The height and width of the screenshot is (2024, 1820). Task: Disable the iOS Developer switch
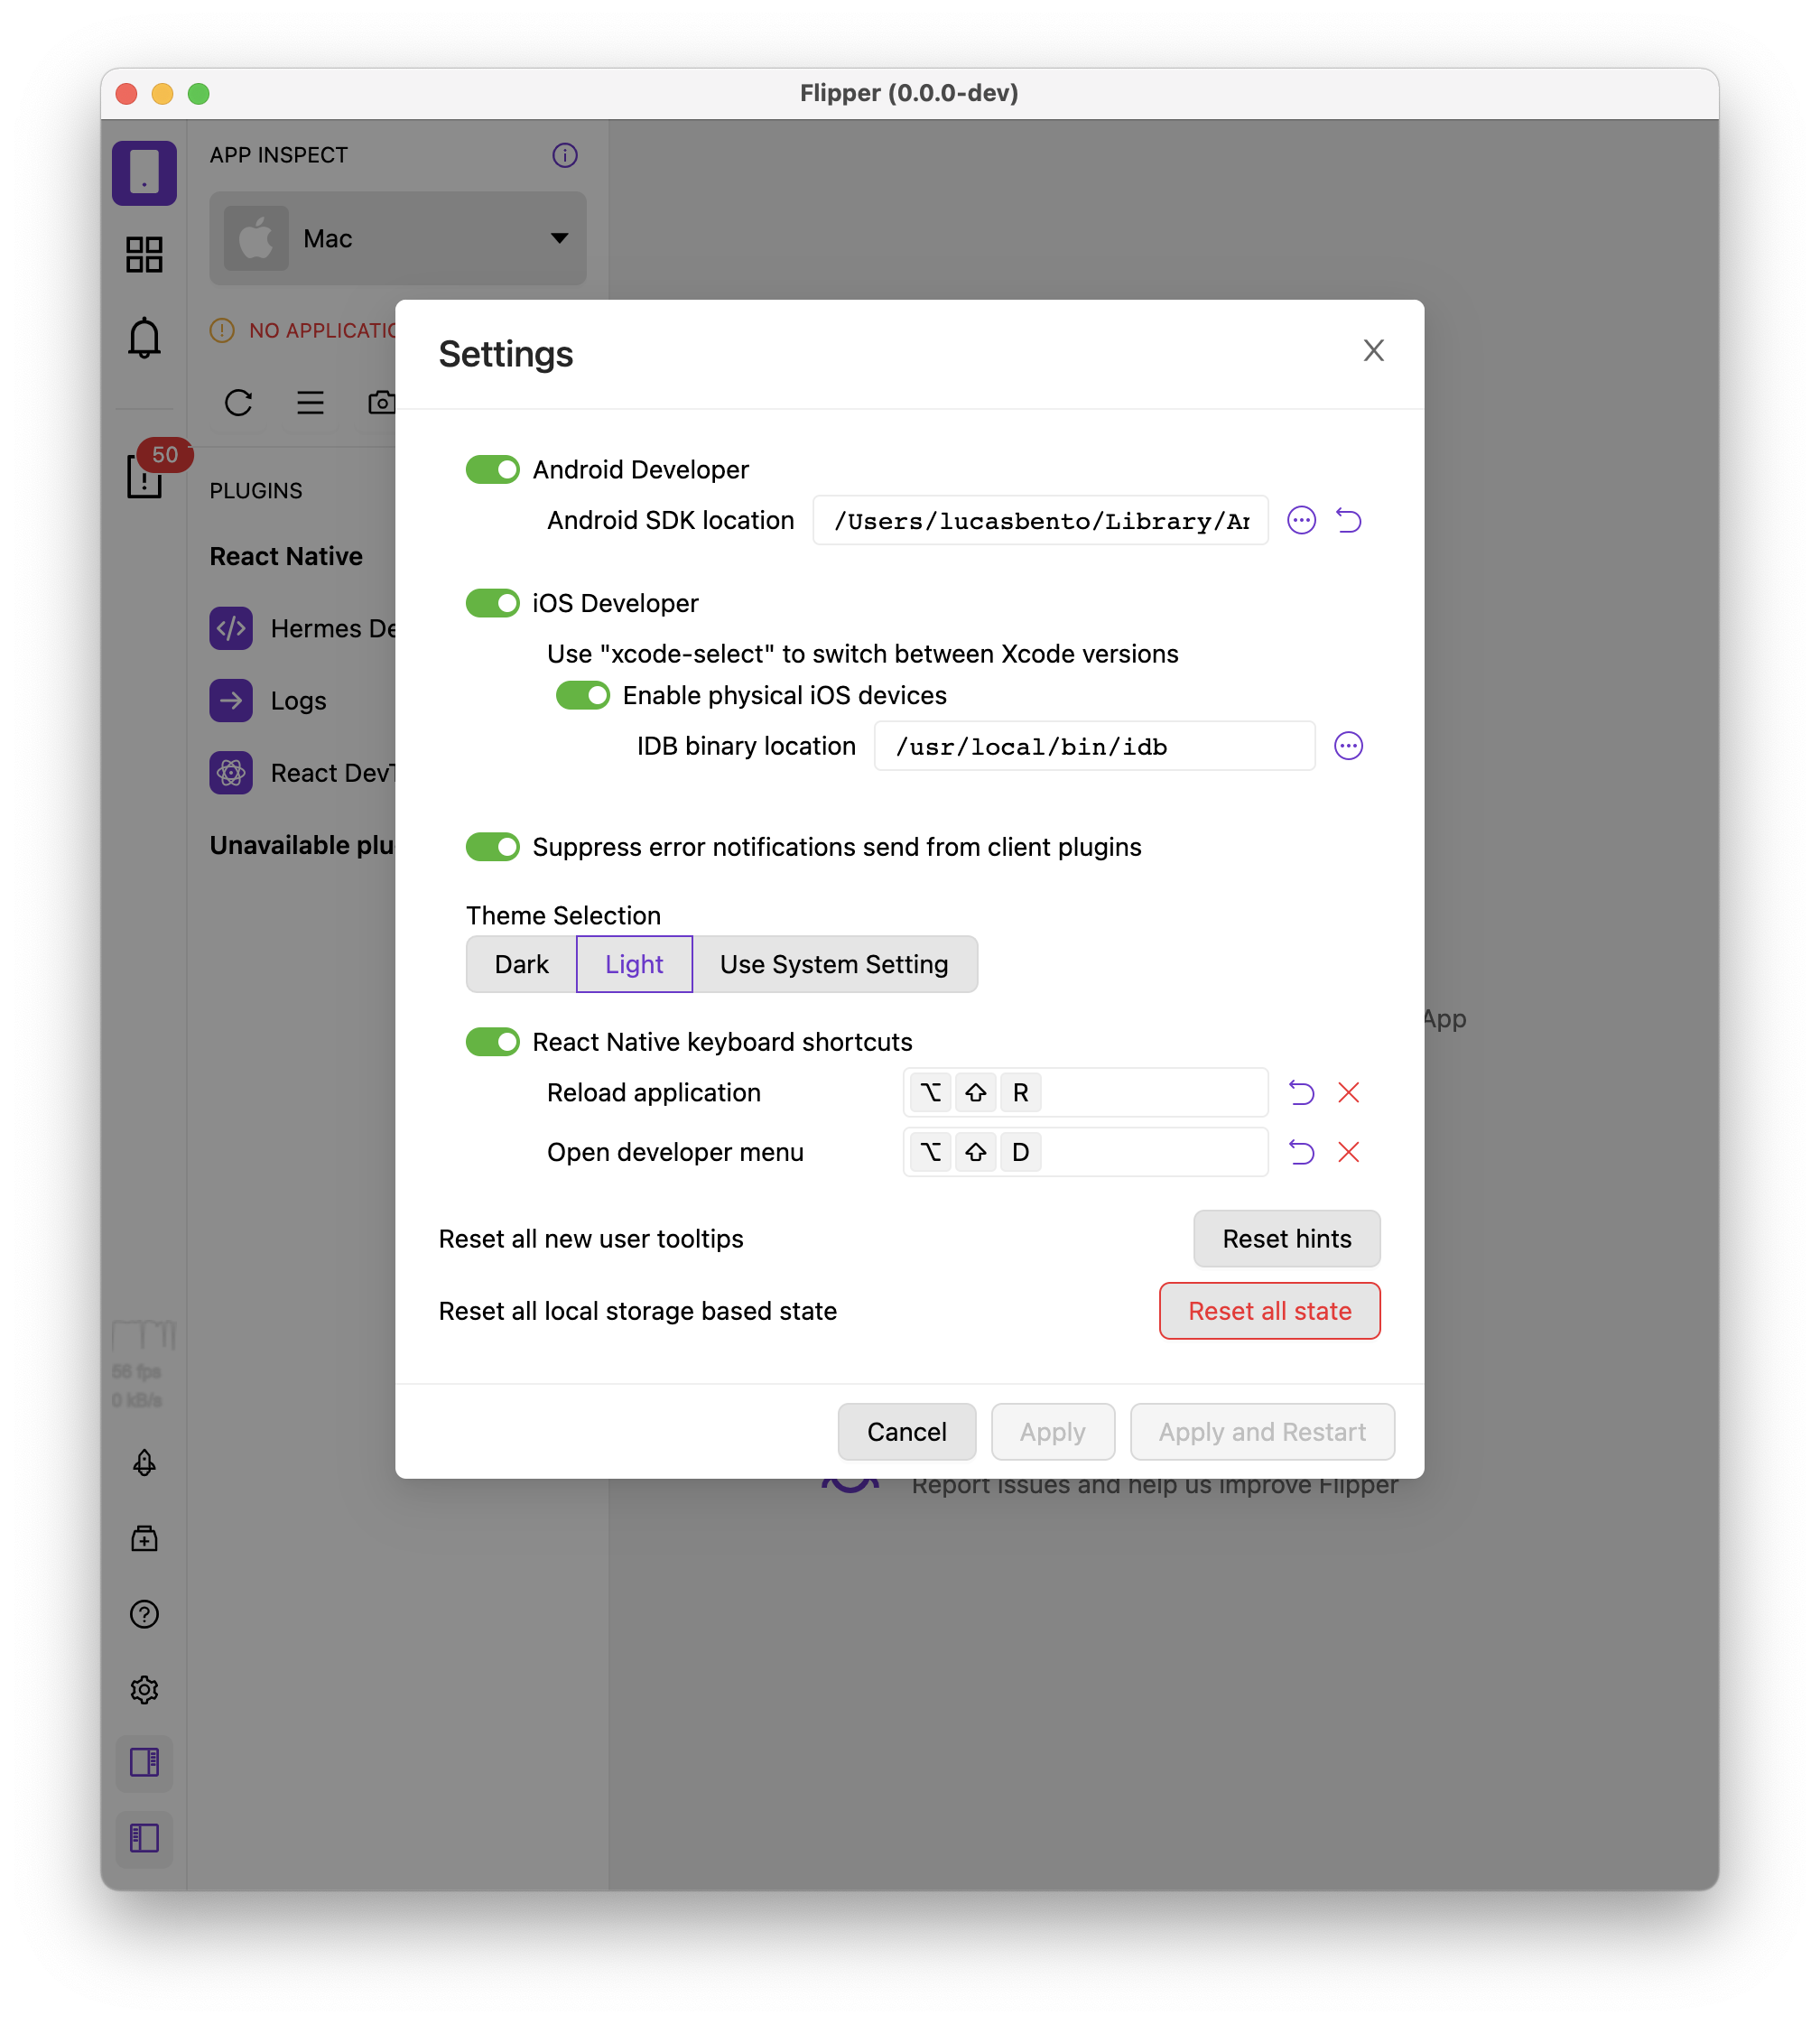[x=493, y=603]
